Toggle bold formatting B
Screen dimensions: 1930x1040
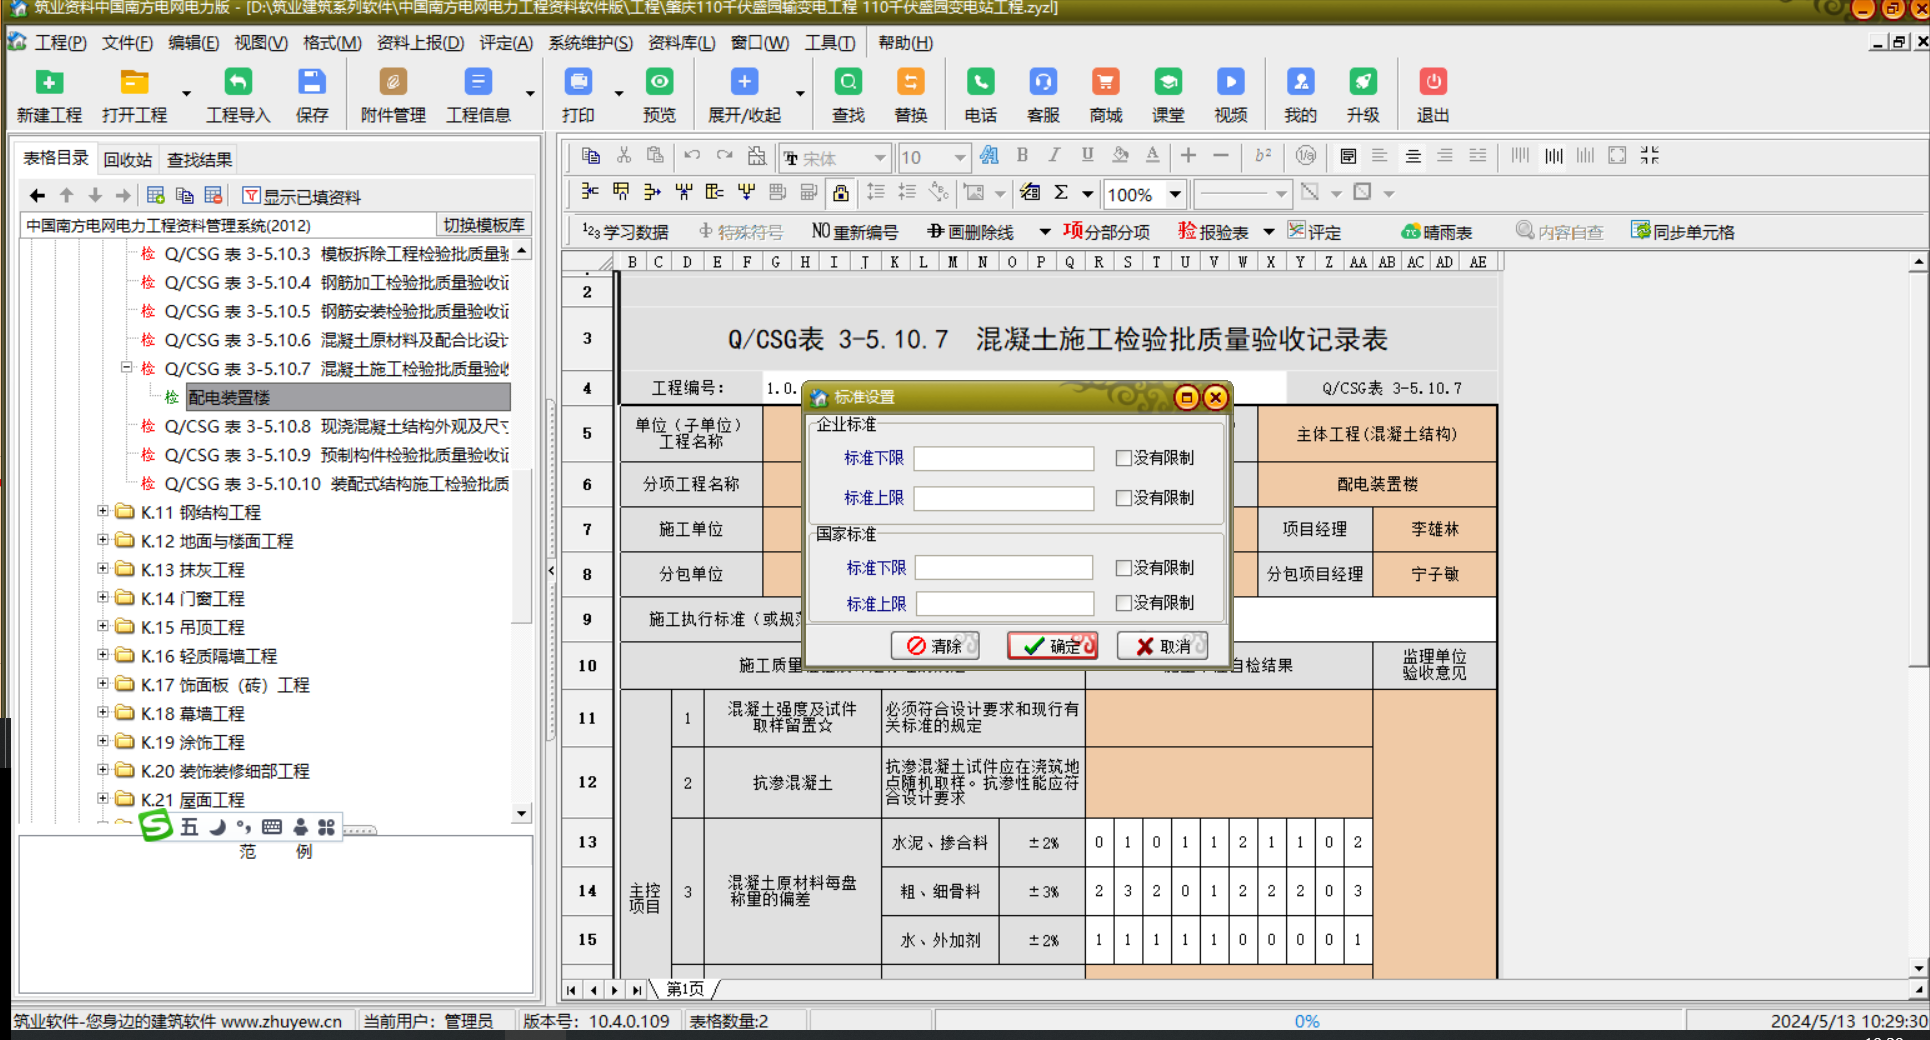pos(1022,155)
